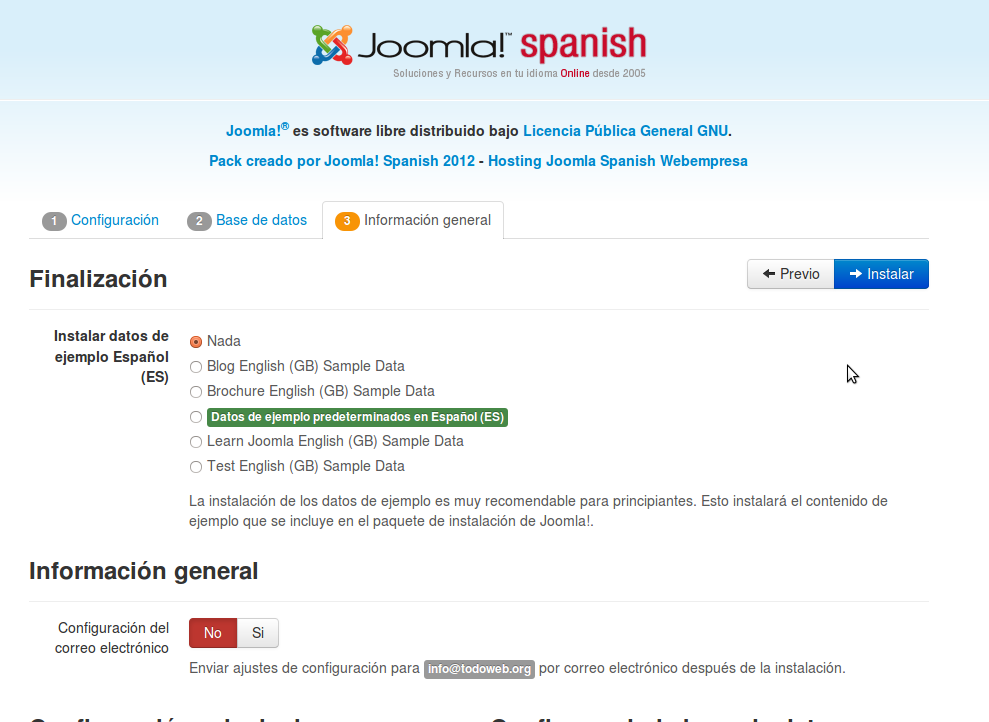This screenshot has width=989, height=722.
Task: Switch email configuration toggle to Si
Action: (258, 633)
